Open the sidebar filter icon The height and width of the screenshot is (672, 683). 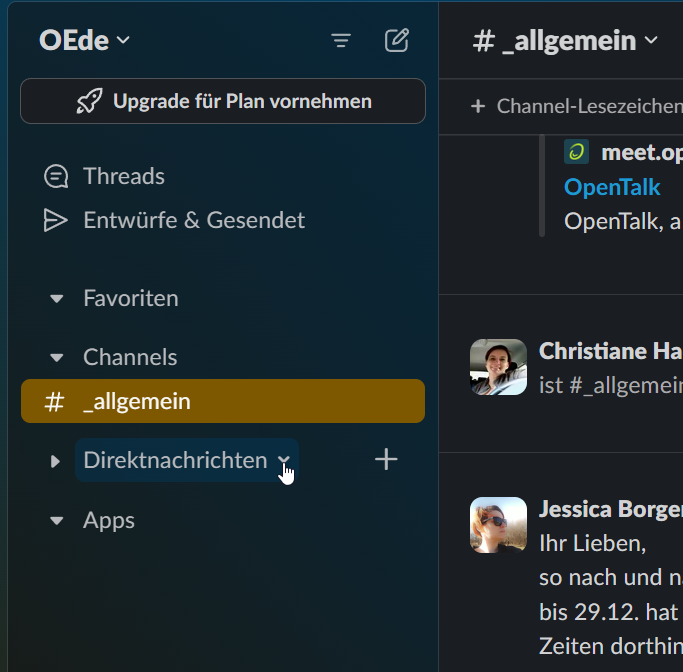341,41
